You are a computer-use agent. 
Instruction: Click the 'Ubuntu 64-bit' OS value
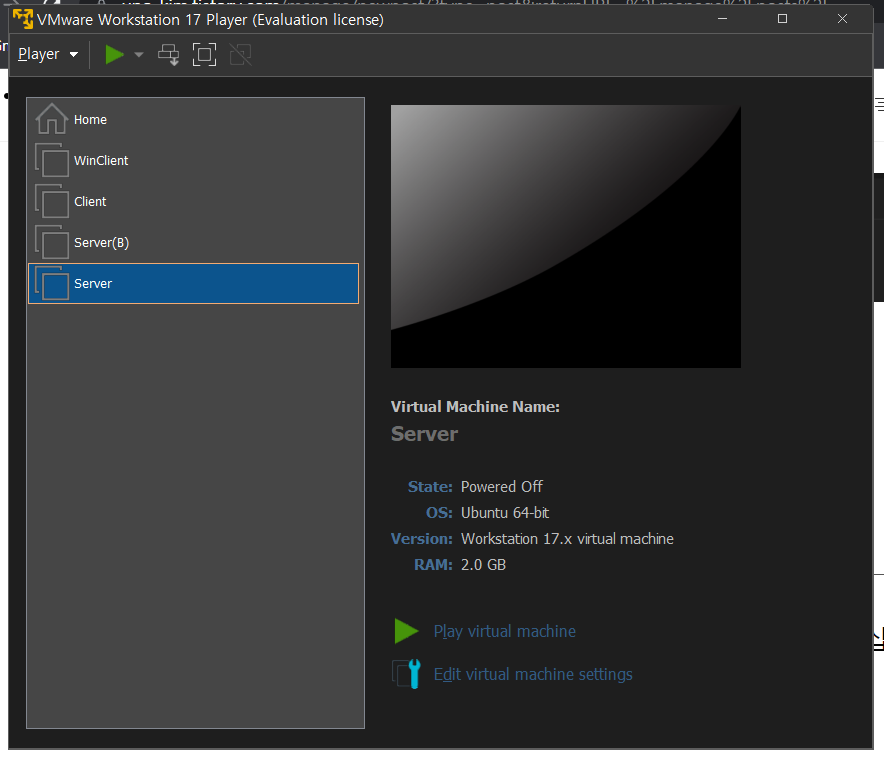(505, 512)
